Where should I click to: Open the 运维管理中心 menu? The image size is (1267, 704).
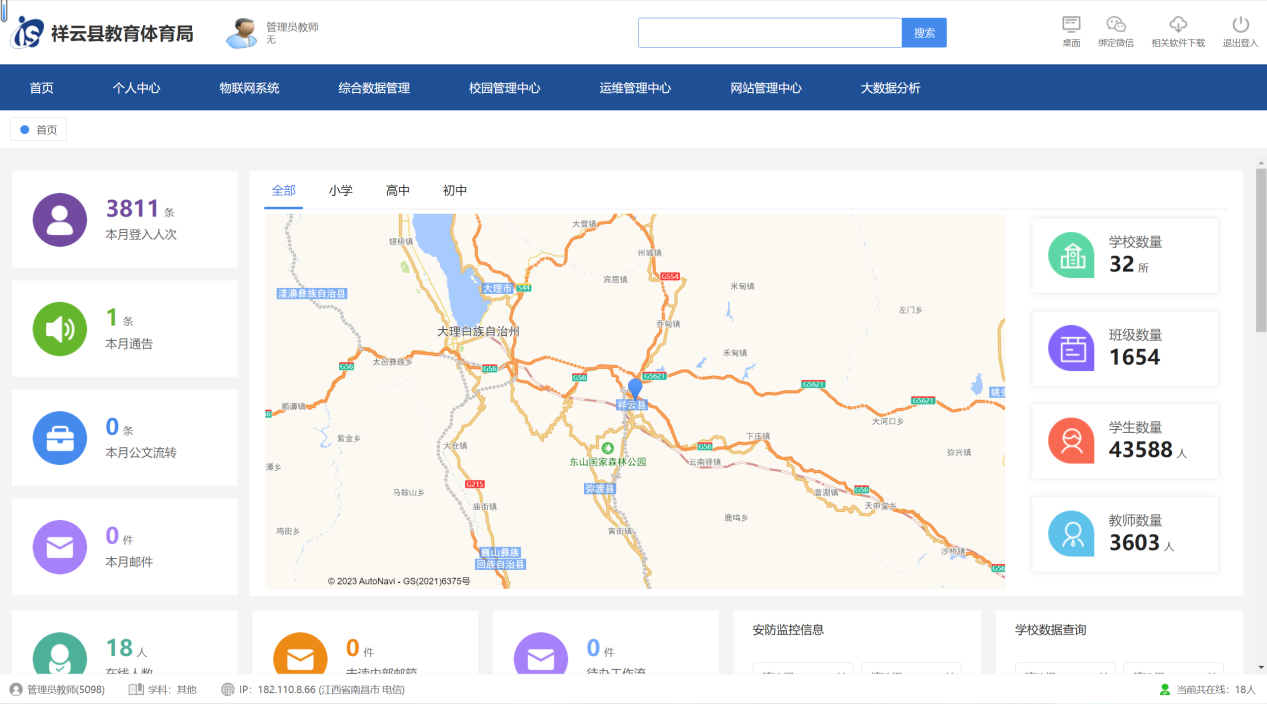[635, 88]
